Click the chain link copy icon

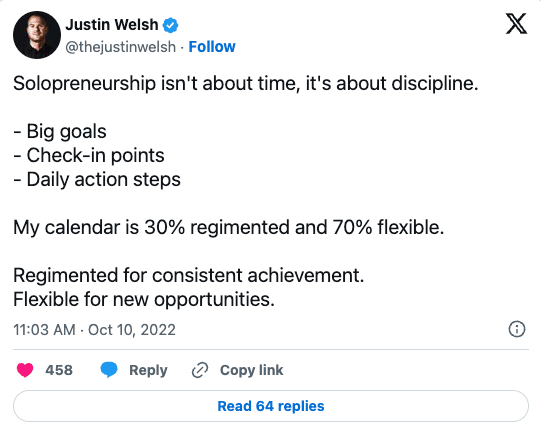[x=200, y=370]
